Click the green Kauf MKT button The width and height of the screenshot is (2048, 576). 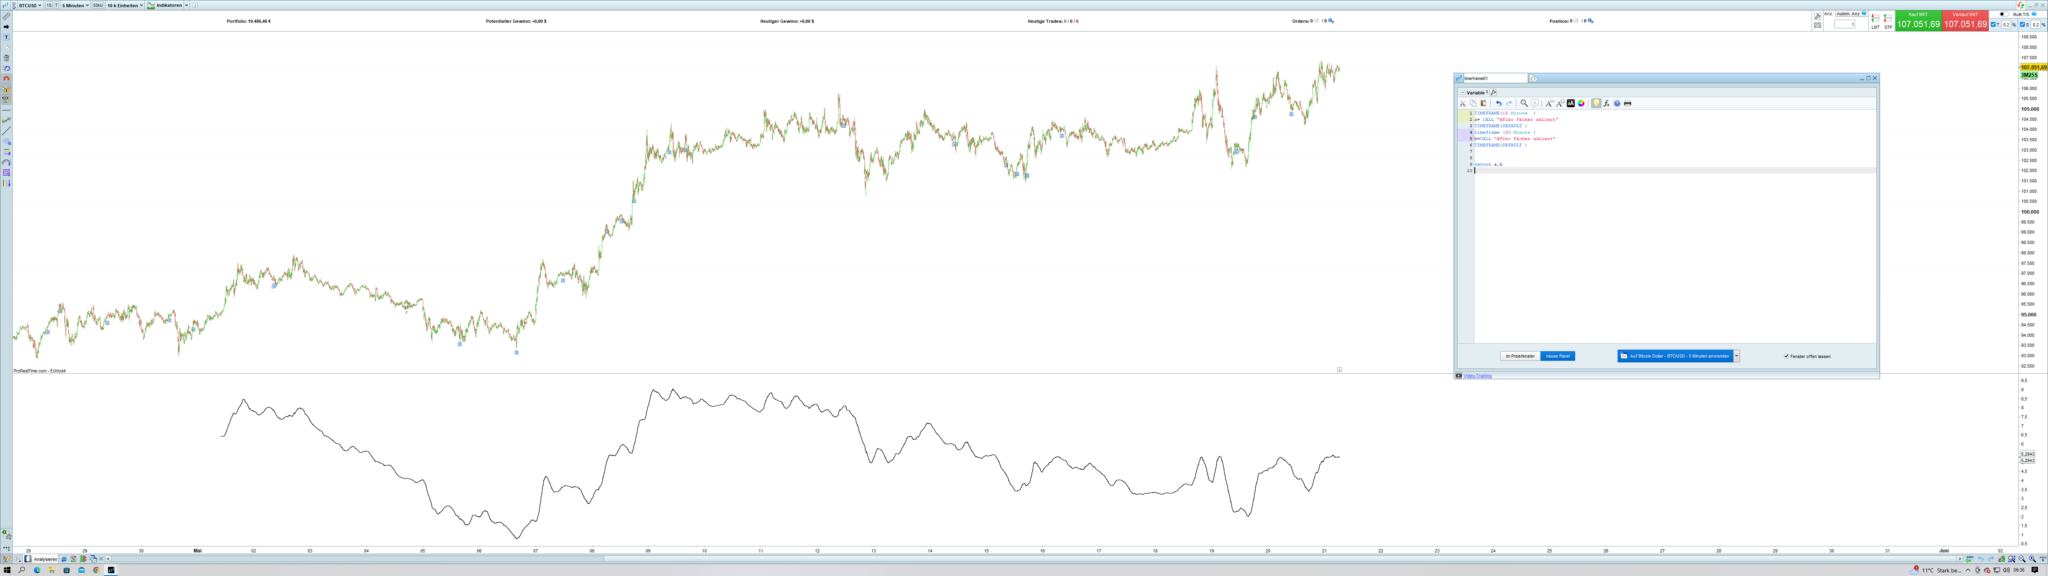(1918, 21)
